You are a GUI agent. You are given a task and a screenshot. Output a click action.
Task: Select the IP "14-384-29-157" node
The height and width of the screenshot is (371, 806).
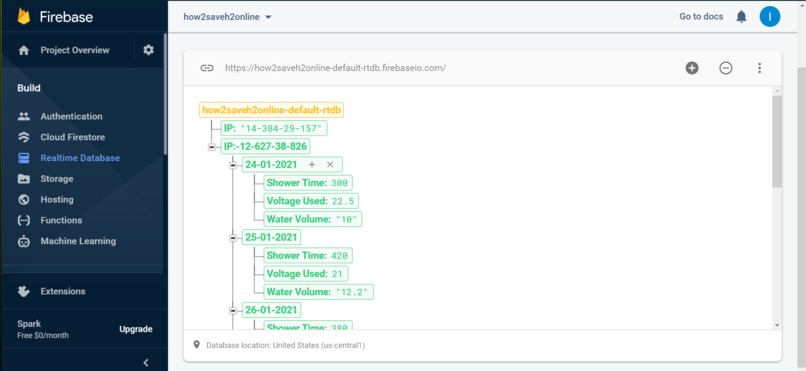click(x=274, y=128)
